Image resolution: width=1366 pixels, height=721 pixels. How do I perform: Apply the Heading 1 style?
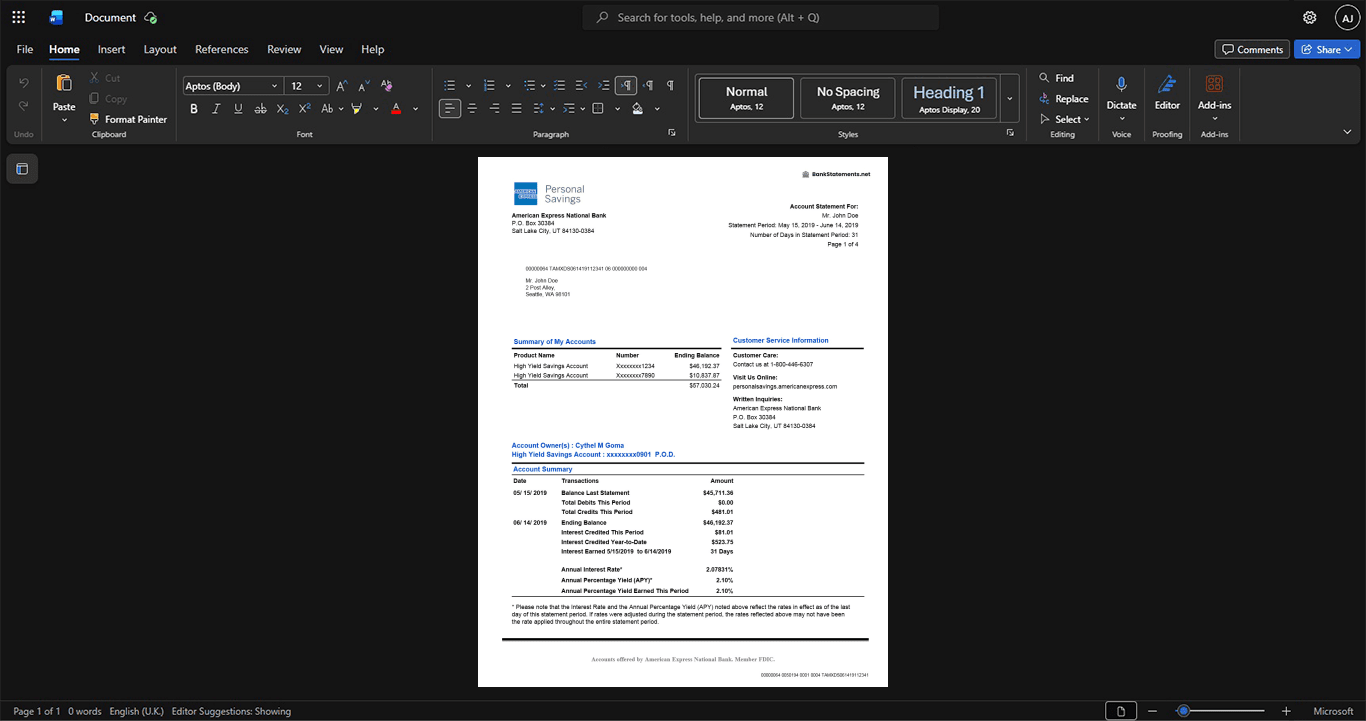click(949, 98)
